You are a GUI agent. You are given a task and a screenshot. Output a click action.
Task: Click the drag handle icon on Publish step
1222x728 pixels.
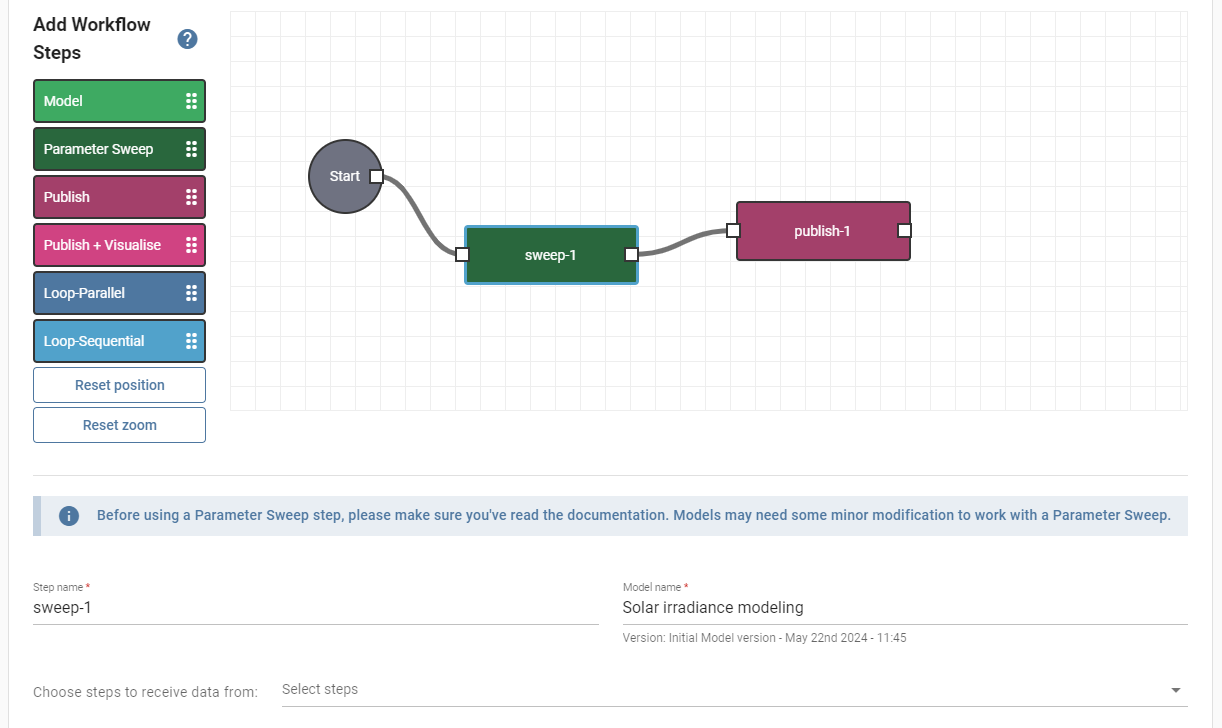click(x=193, y=196)
